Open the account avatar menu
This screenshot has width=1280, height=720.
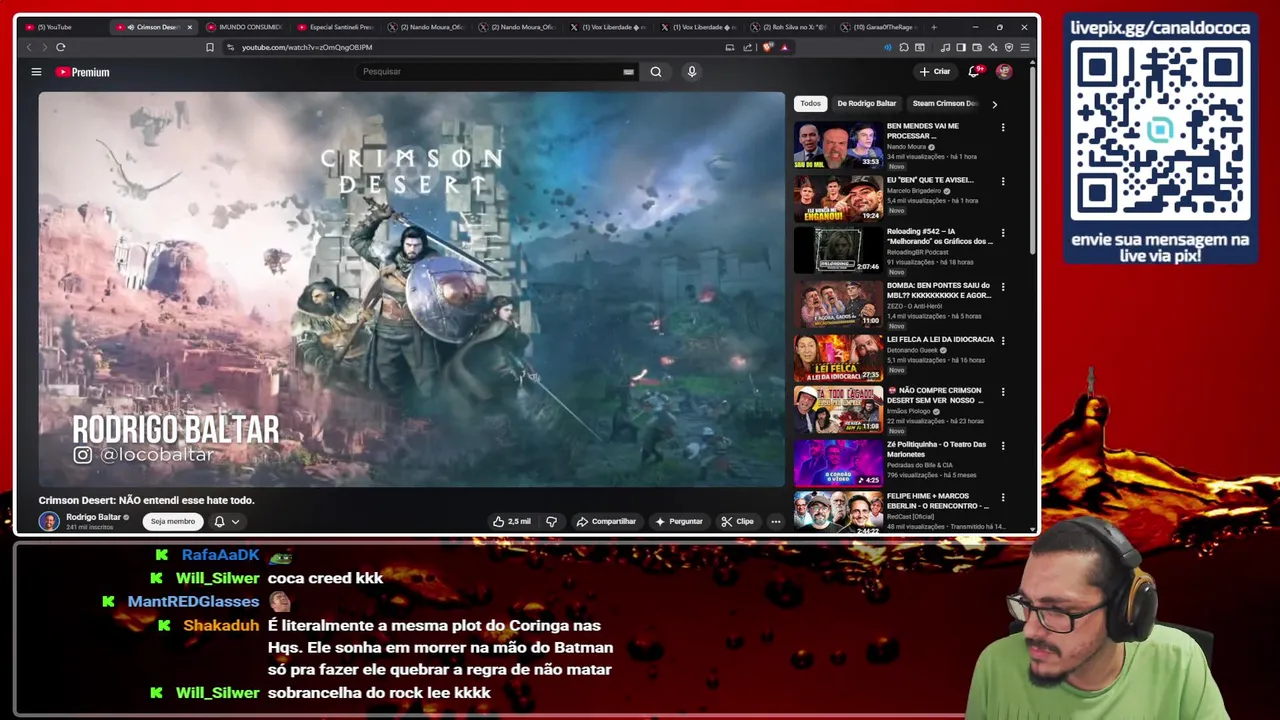click(1004, 72)
